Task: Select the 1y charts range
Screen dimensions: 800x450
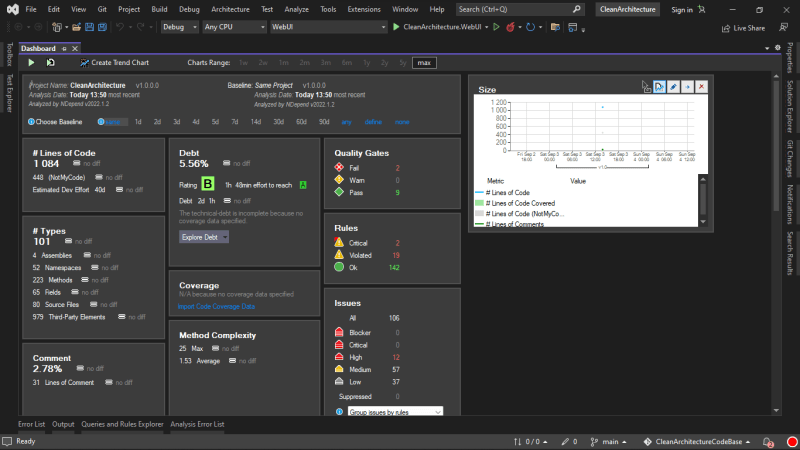Action: (x=366, y=63)
